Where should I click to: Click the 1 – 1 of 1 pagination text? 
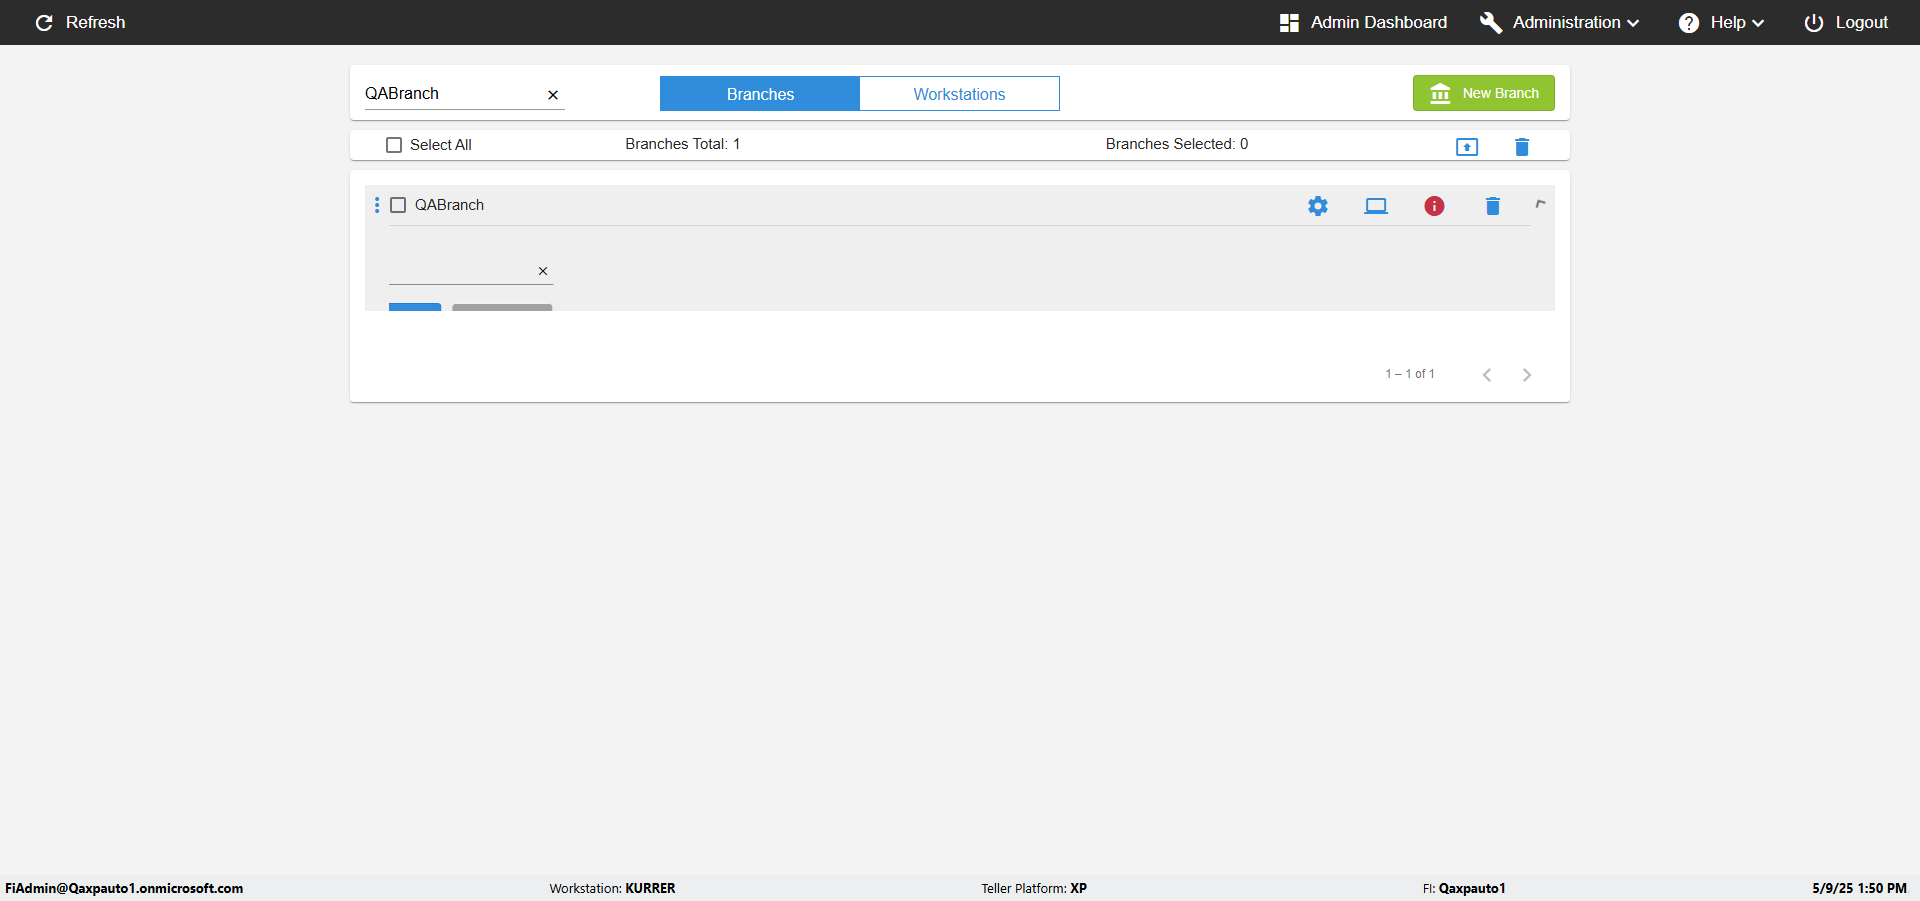click(1410, 374)
